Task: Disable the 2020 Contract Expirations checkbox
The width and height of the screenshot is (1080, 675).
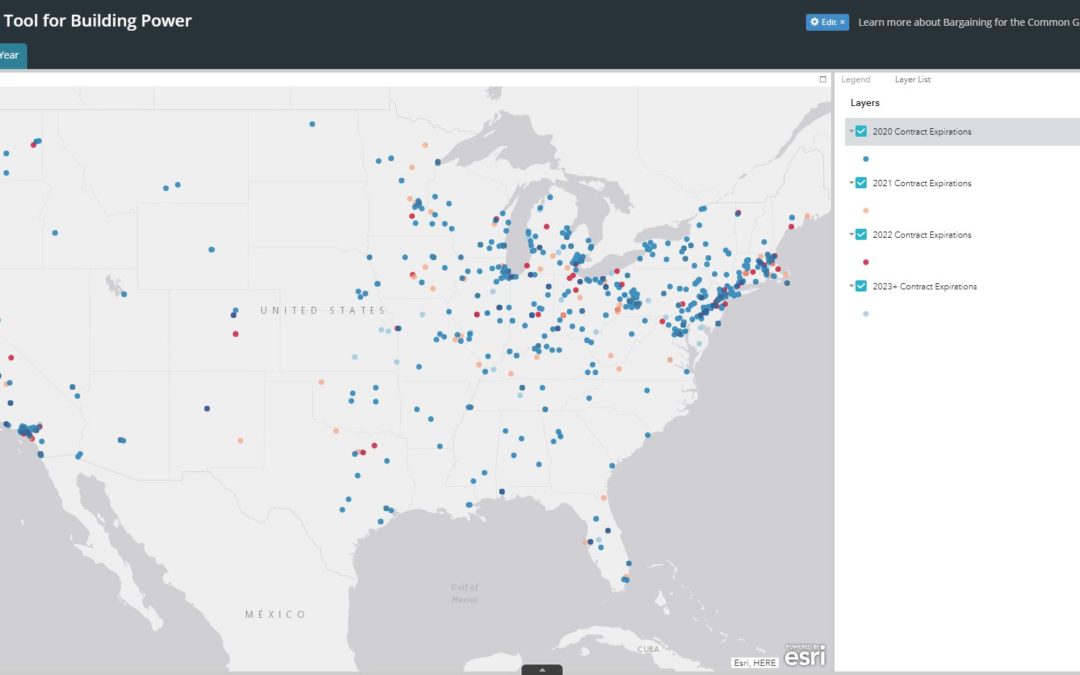Action: [861, 131]
